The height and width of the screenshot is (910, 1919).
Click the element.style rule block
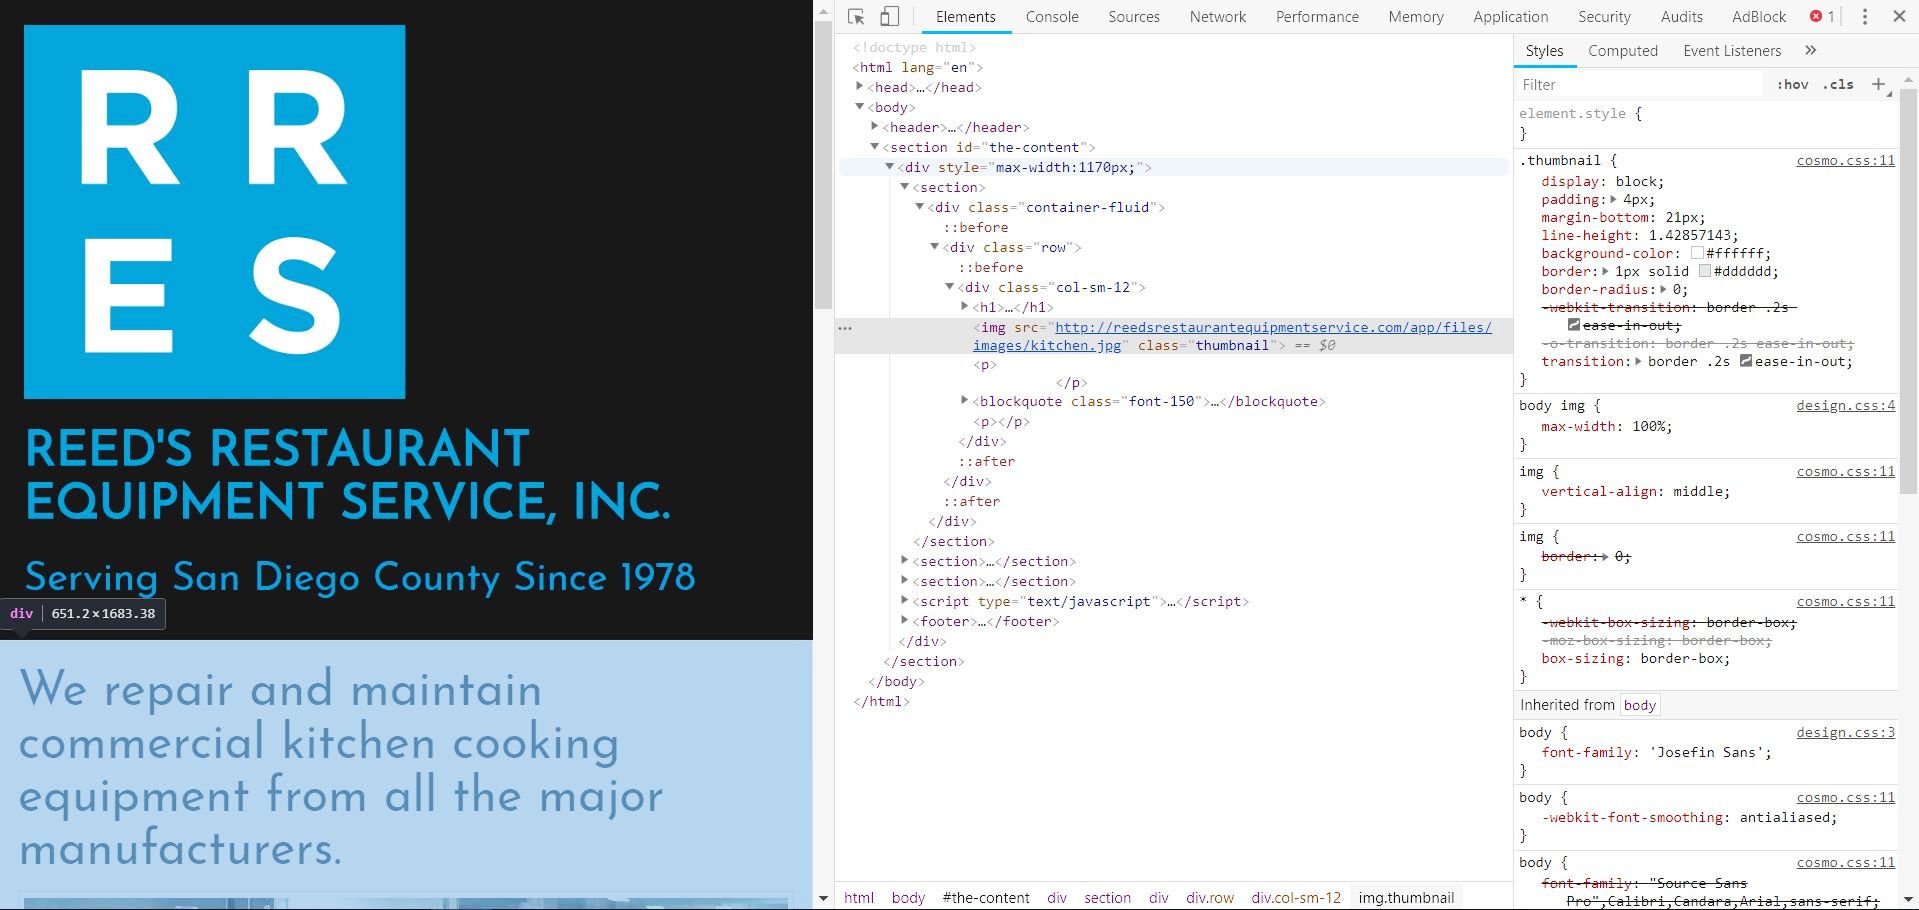1705,123
